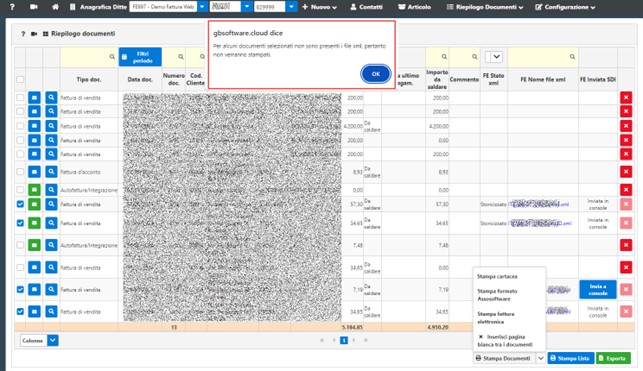Check the Autofattura/Integrazione 7,48 row checkbox
The width and height of the screenshot is (643, 371).
pos(20,245)
